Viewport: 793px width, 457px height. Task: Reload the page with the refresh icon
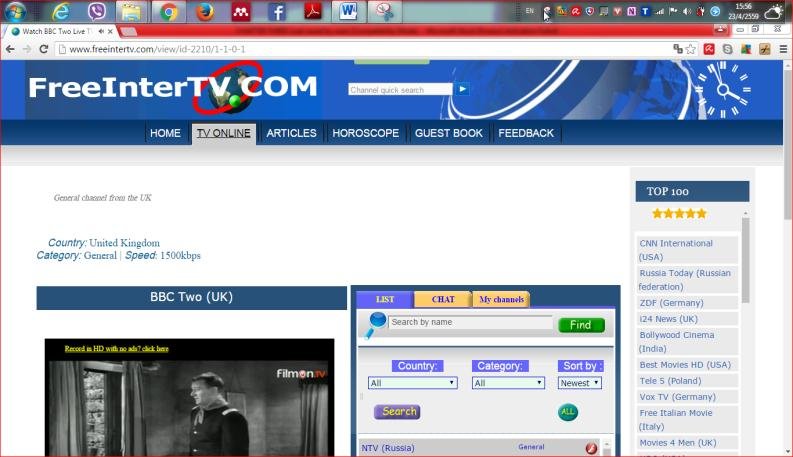pyautogui.click(x=43, y=49)
